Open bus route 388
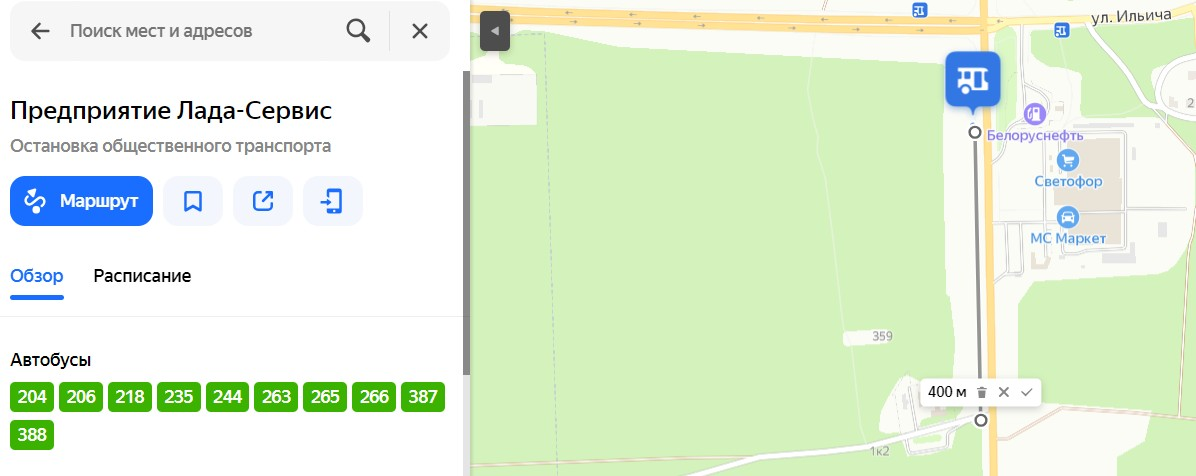The width and height of the screenshot is (1196, 476). [x=32, y=435]
